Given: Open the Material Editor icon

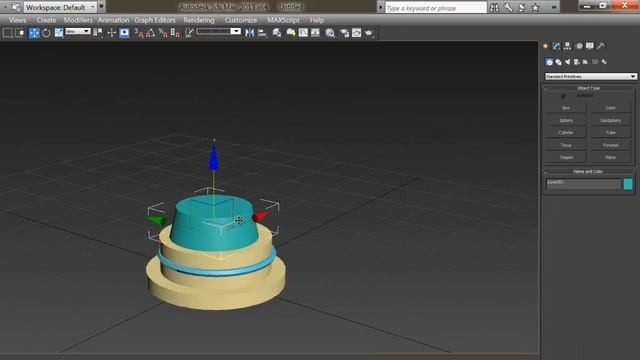Looking at the screenshot, I should click(x=330, y=33).
